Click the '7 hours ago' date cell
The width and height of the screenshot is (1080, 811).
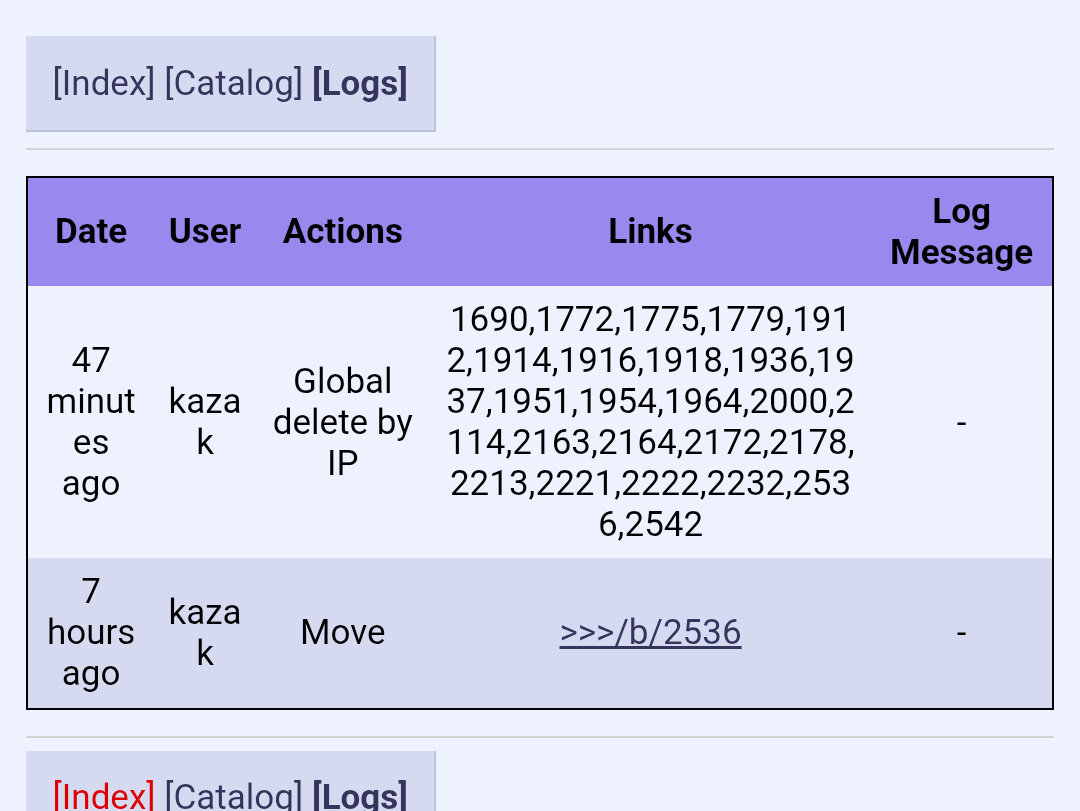pyautogui.click(x=91, y=632)
